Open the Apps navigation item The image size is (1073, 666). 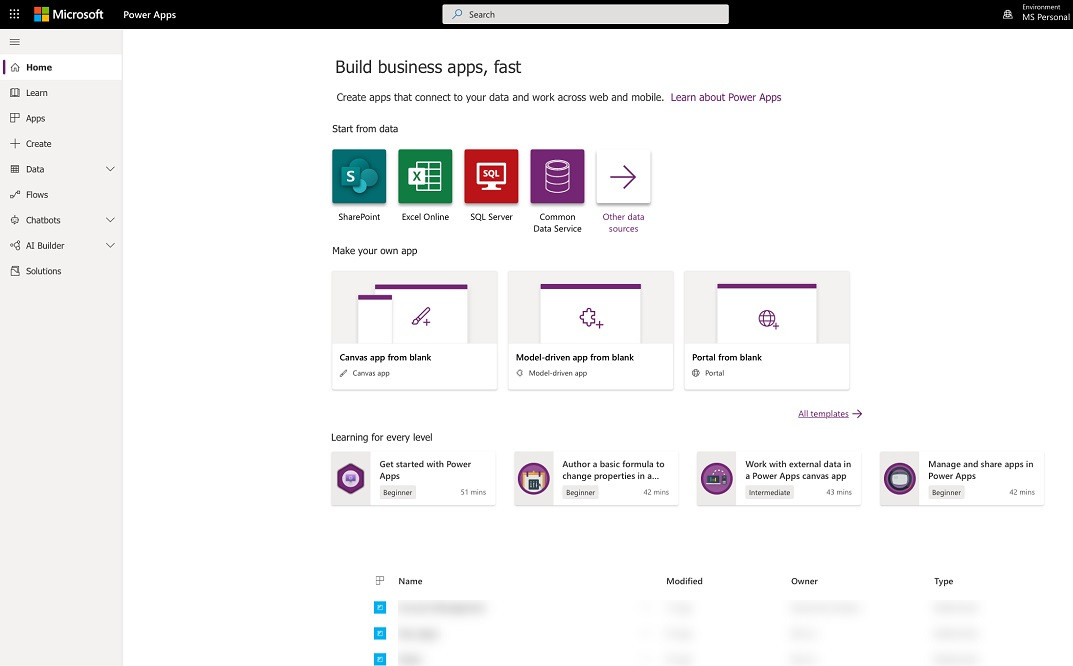pyautogui.click(x=62, y=118)
